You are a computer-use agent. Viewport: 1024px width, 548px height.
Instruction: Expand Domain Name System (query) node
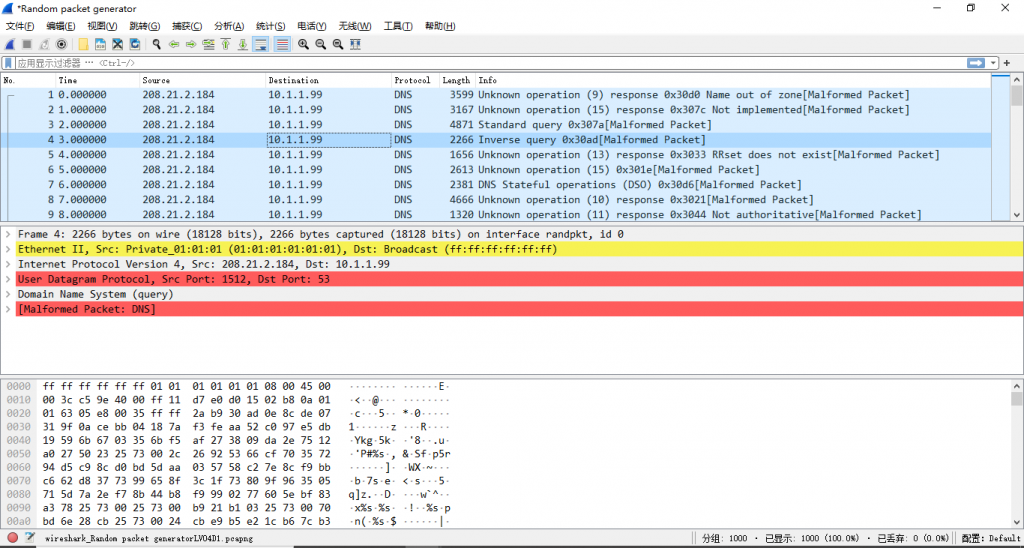point(7,294)
